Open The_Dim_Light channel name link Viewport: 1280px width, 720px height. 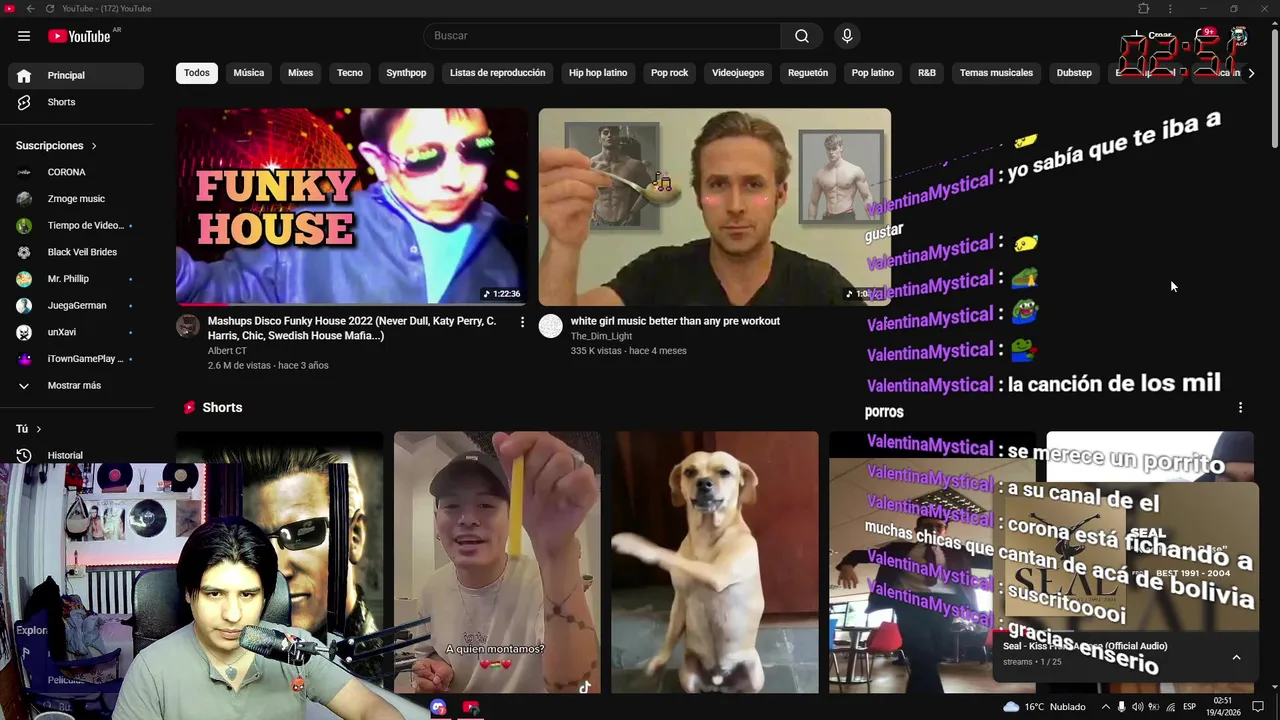tap(601, 337)
